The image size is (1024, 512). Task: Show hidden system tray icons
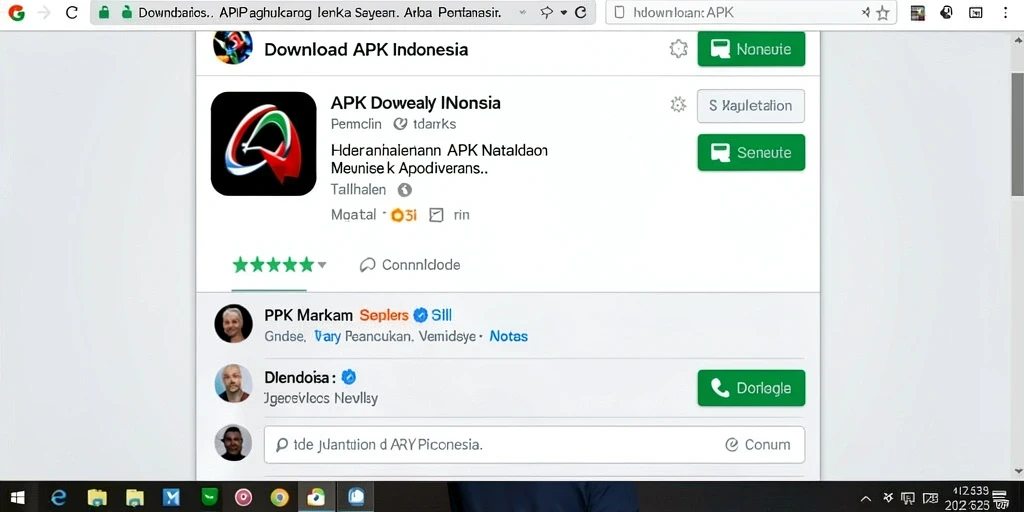point(866,498)
